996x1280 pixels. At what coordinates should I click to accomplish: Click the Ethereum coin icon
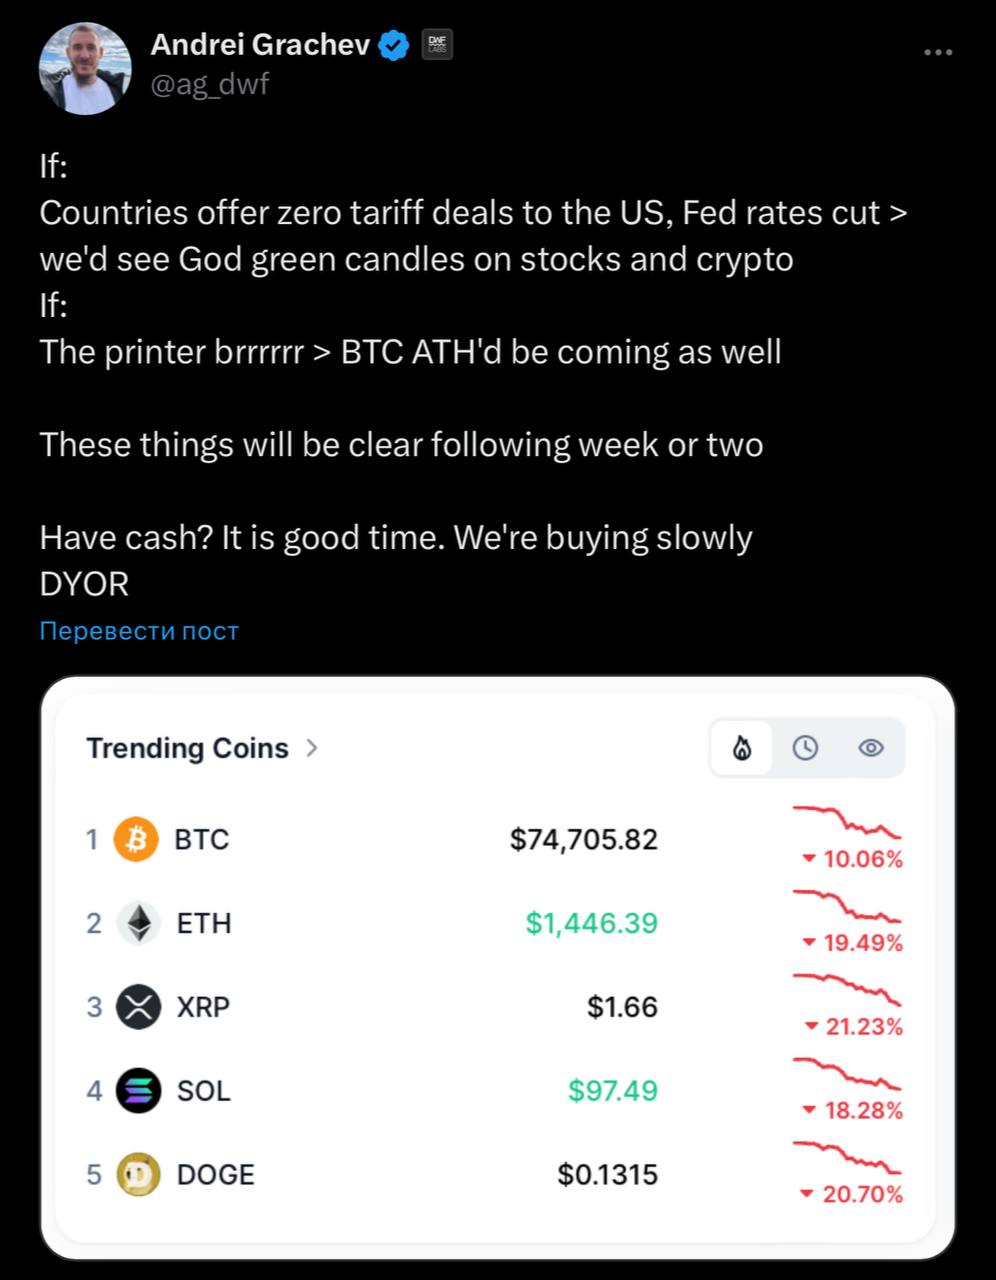coord(137,923)
